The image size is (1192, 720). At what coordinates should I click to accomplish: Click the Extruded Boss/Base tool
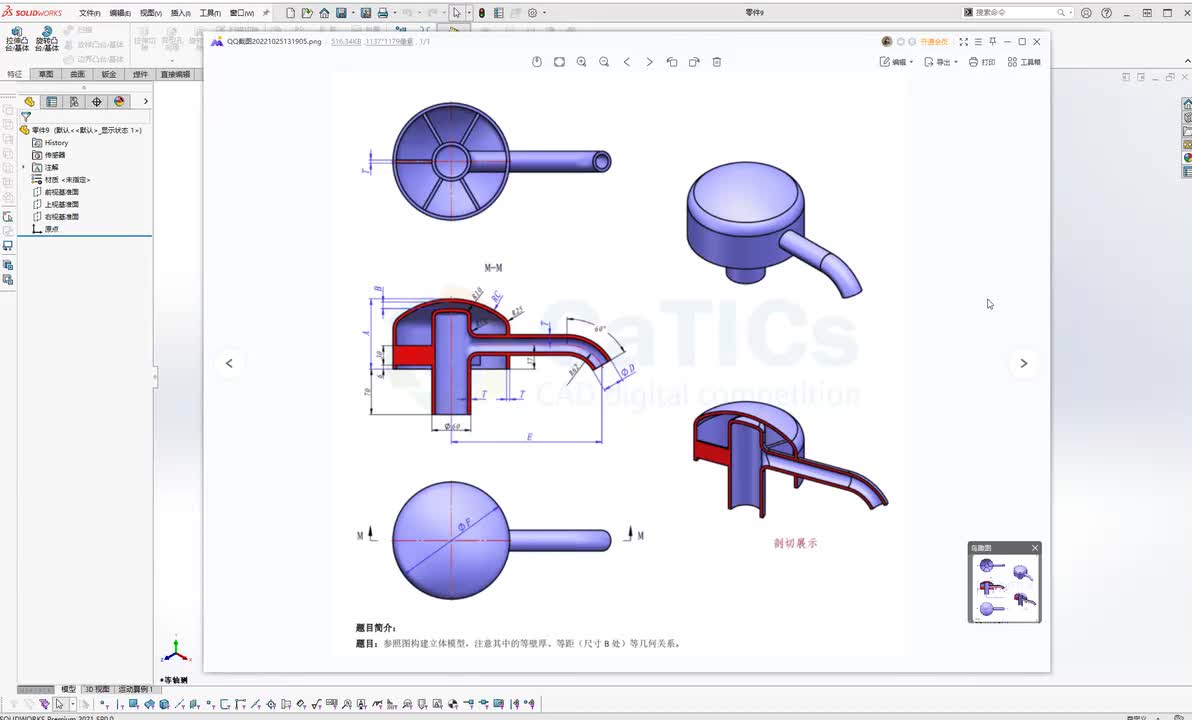[x=17, y=39]
